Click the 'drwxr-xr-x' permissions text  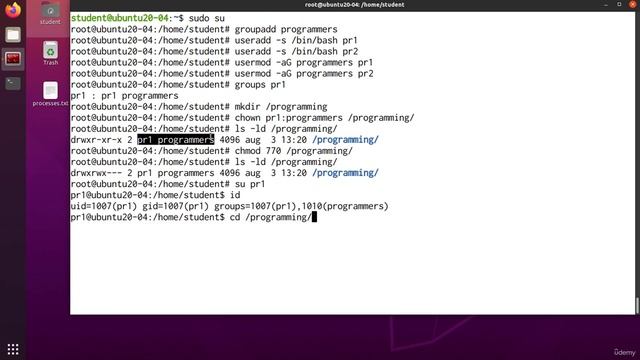(x=96, y=140)
